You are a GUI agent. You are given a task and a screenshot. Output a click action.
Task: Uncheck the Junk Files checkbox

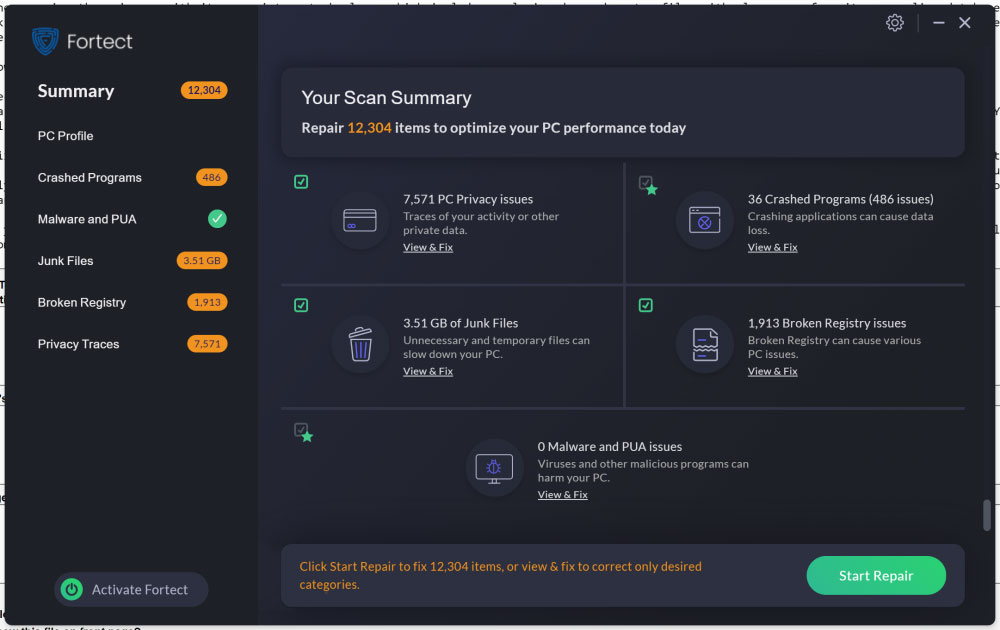pyautogui.click(x=301, y=305)
